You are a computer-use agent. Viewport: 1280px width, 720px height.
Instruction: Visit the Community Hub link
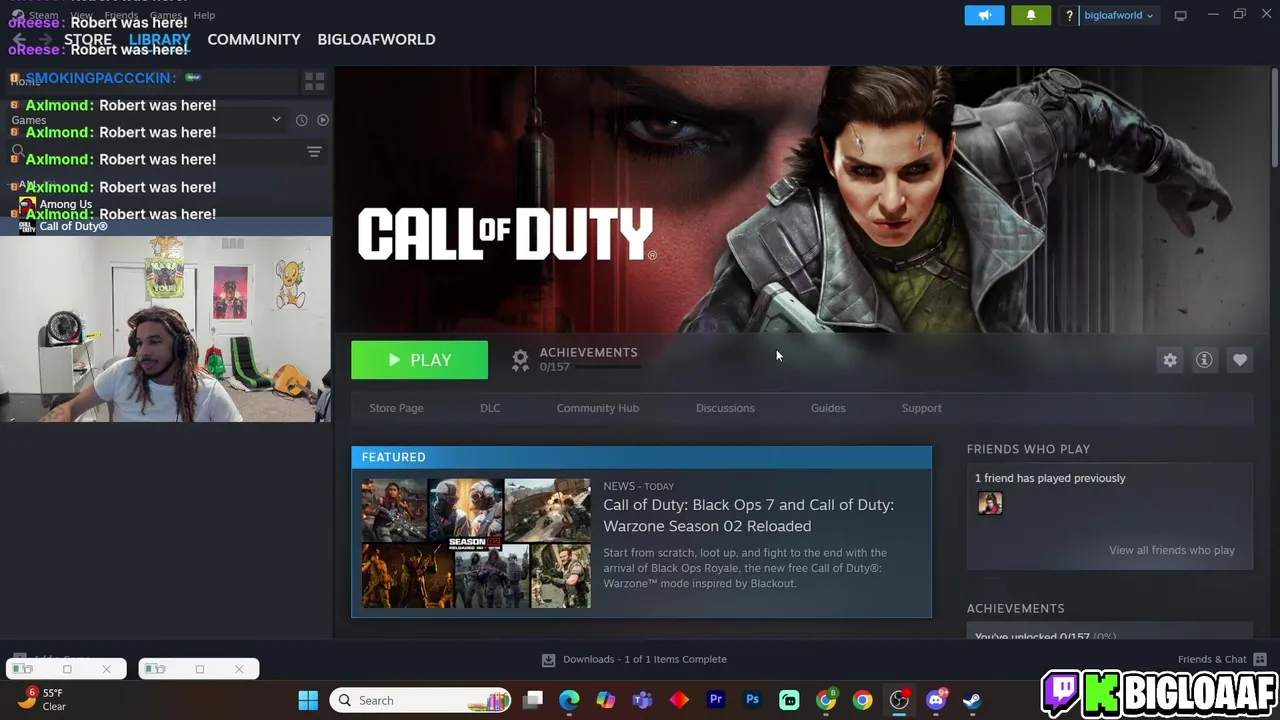[598, 408]
